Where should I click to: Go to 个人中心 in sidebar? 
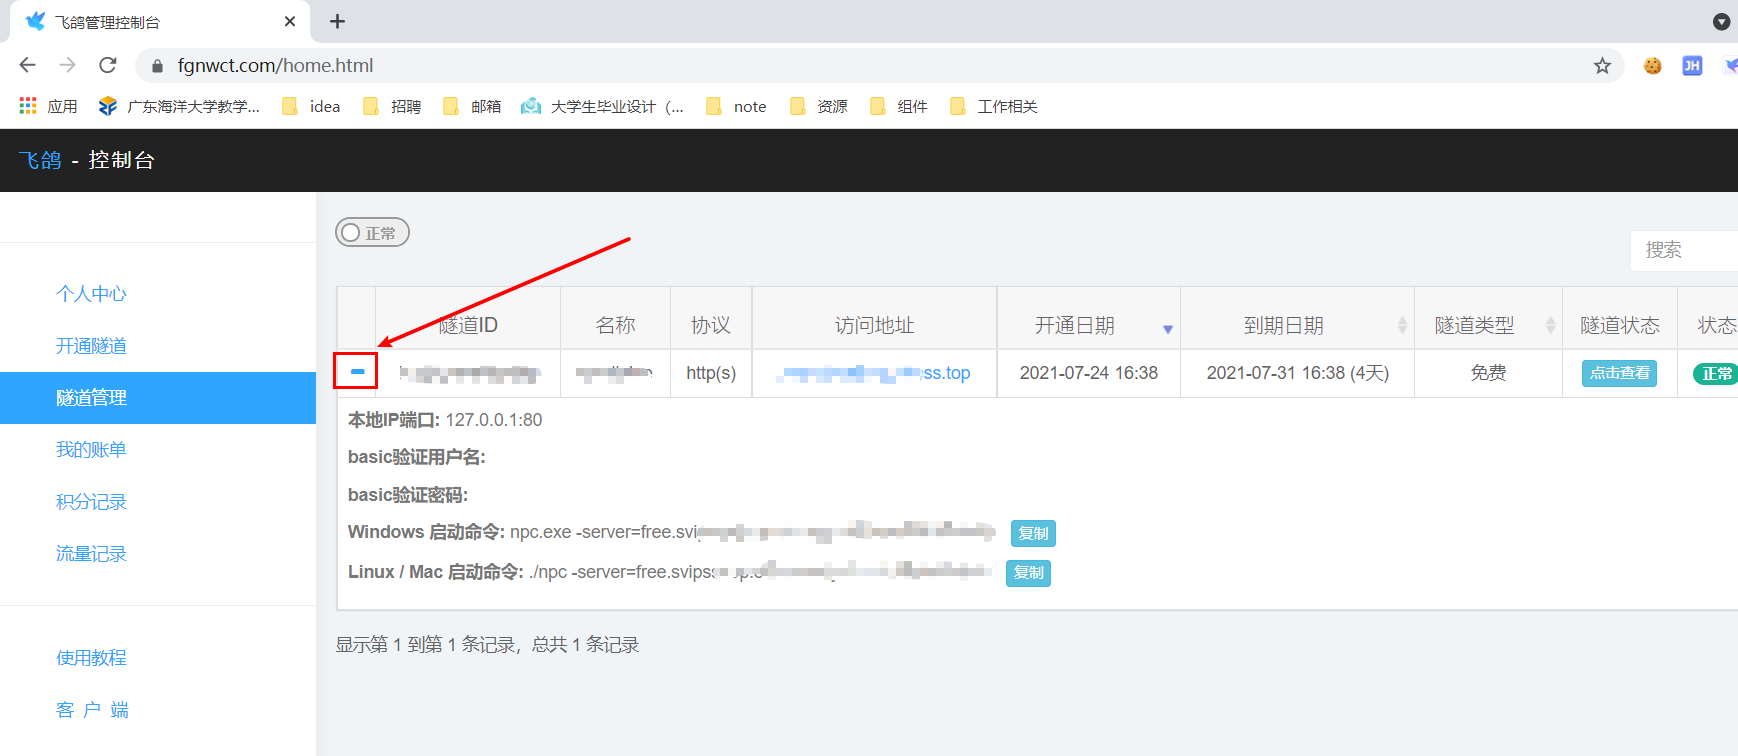[91, 294]
